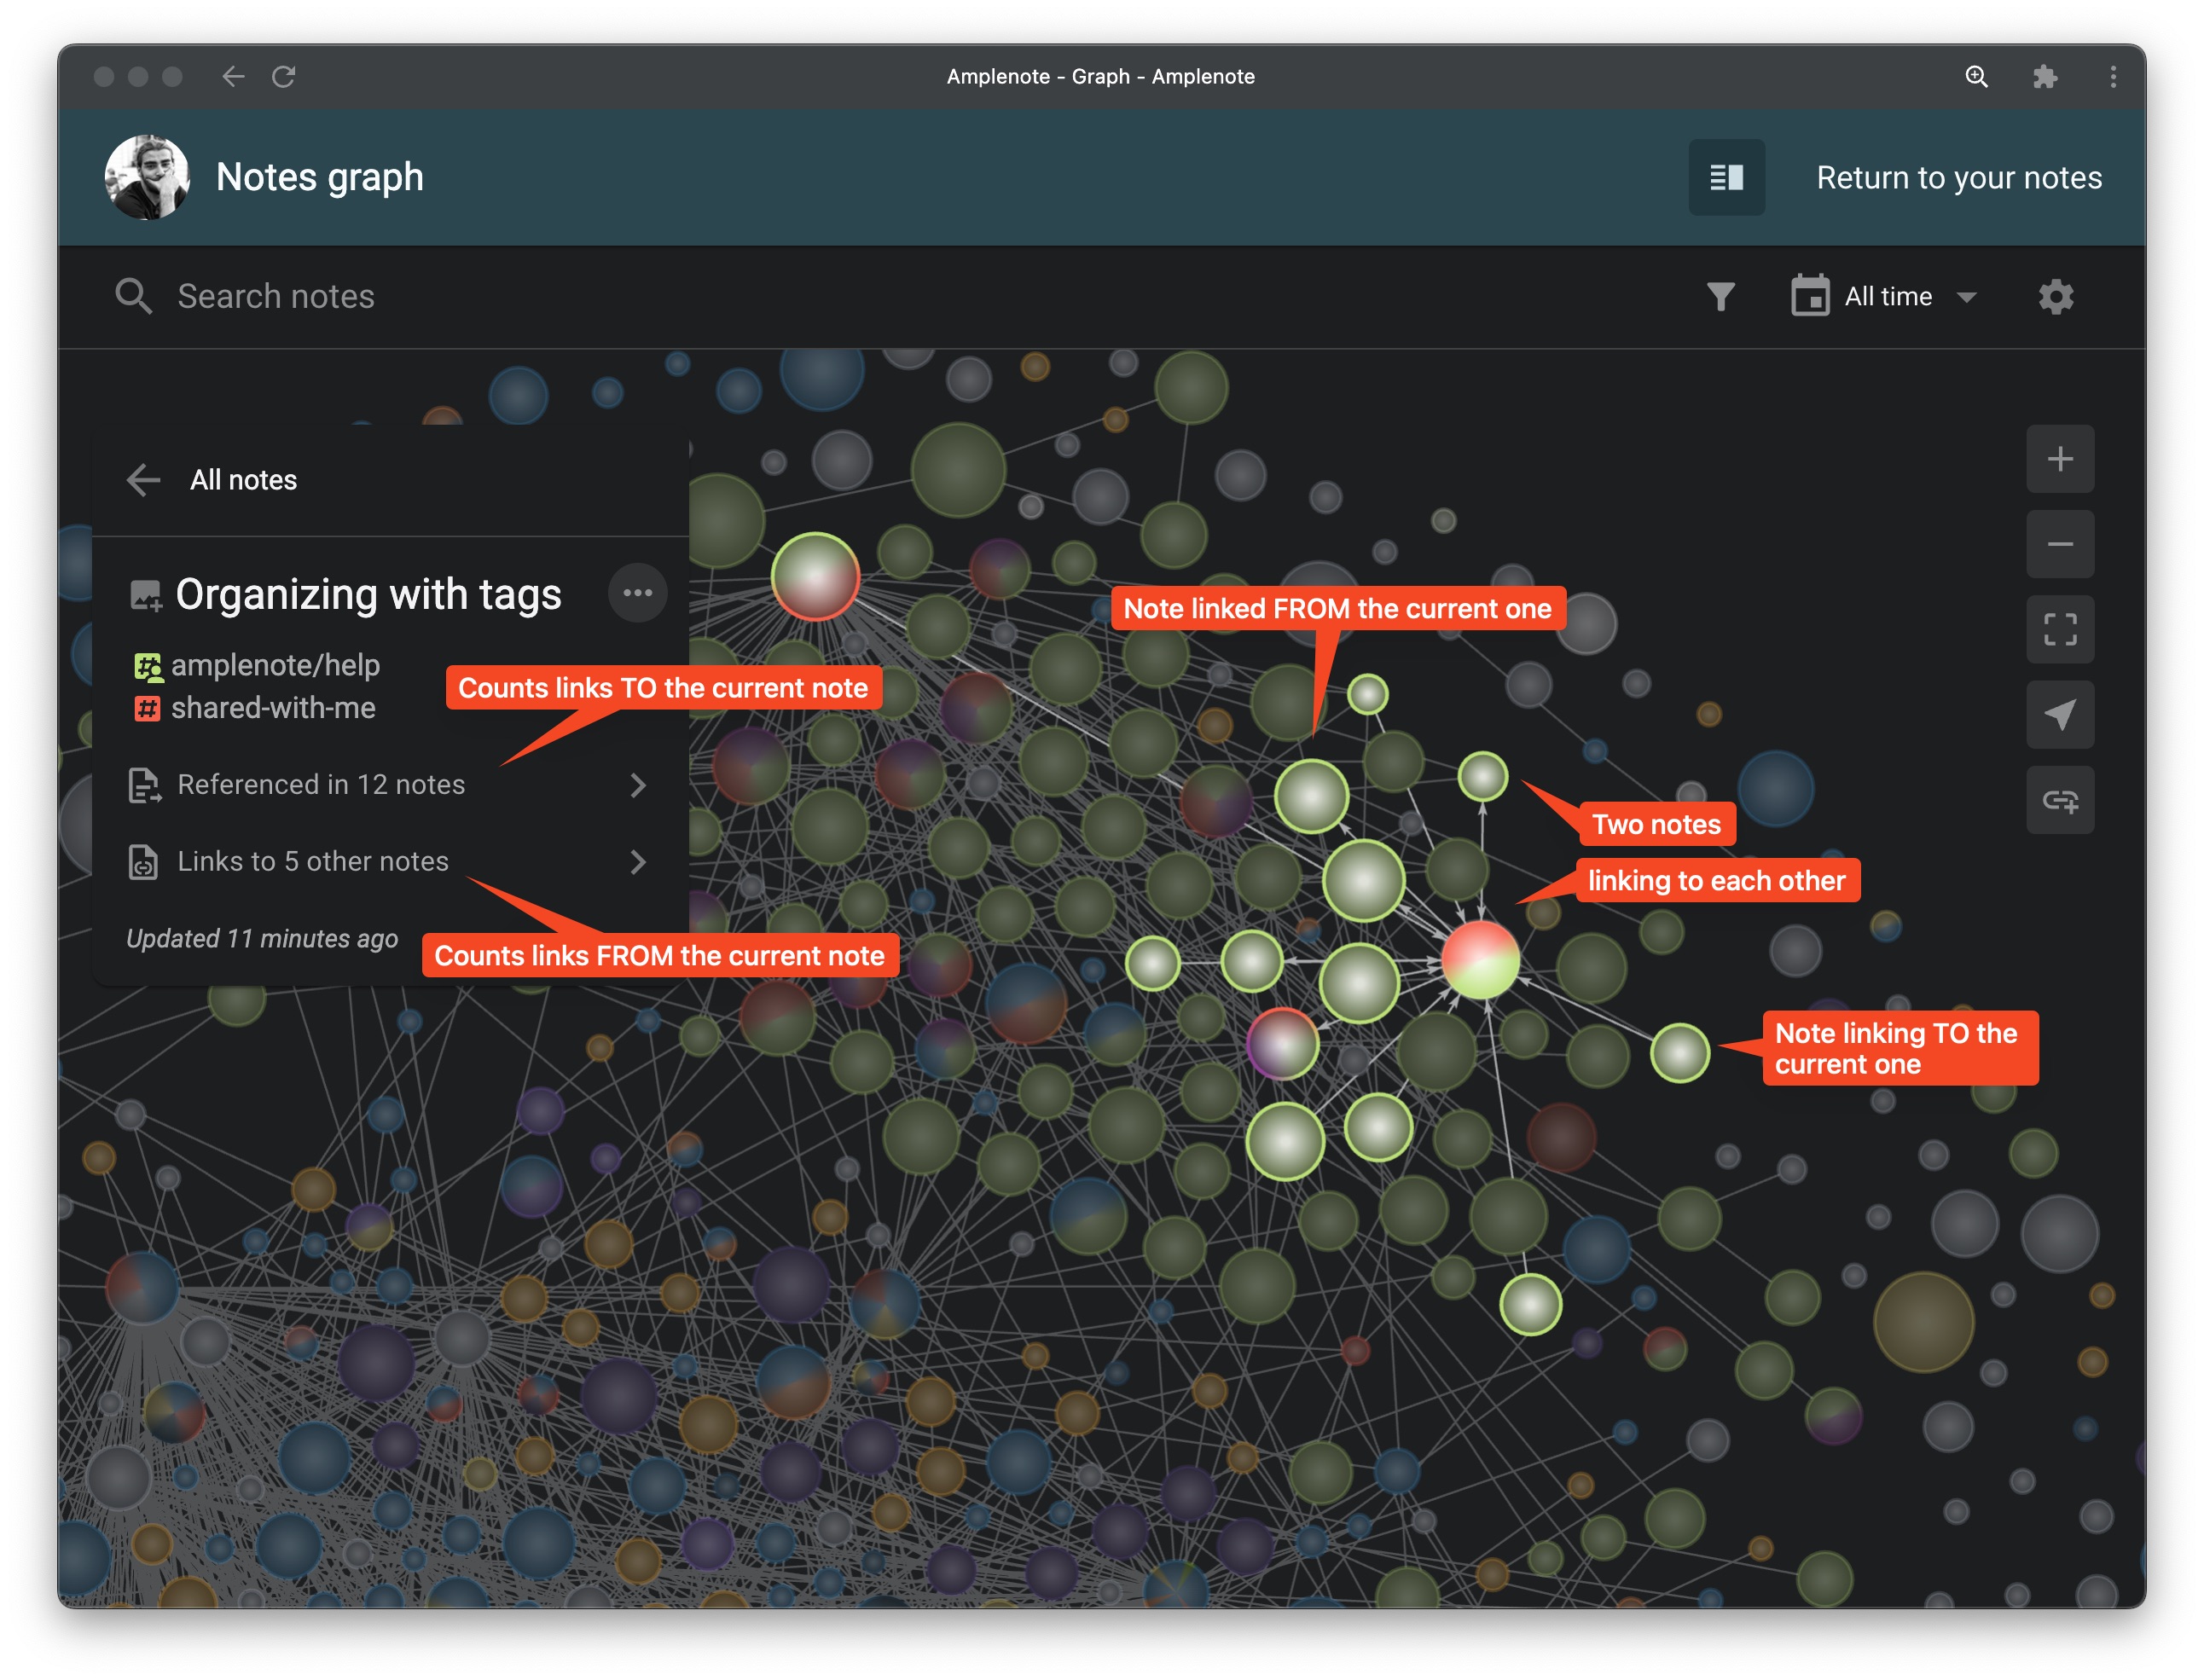Click the Referenced in notes document icon

tap(144, 785)
